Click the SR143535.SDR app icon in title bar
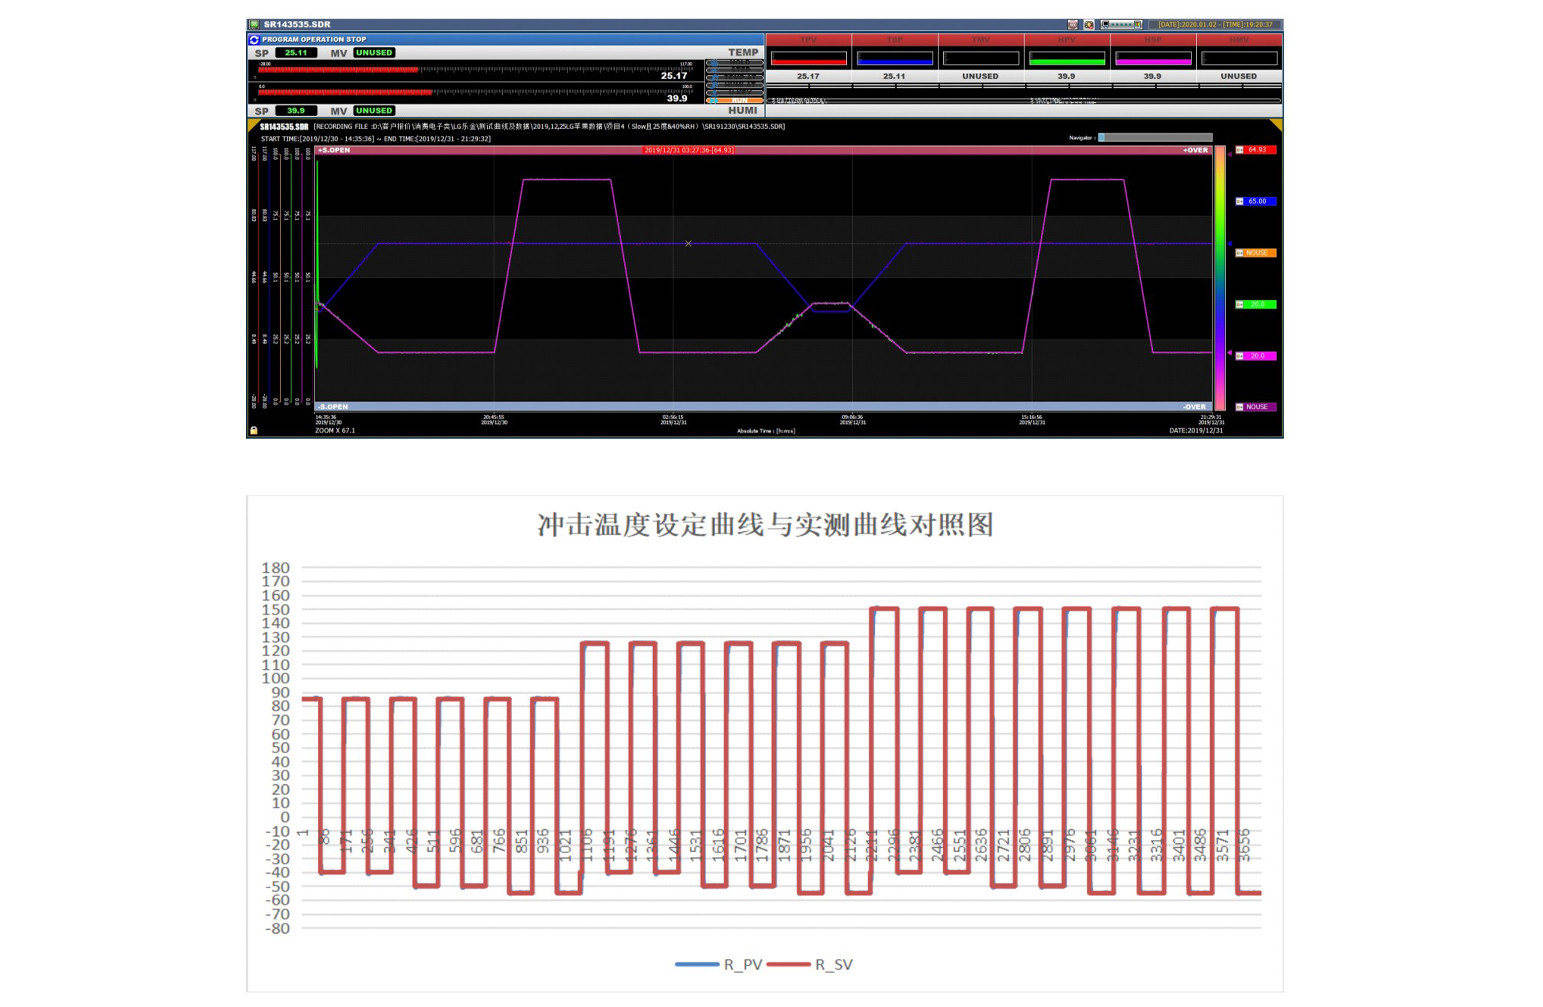Screen dimensions: 1543x1007 pos(254,25)
